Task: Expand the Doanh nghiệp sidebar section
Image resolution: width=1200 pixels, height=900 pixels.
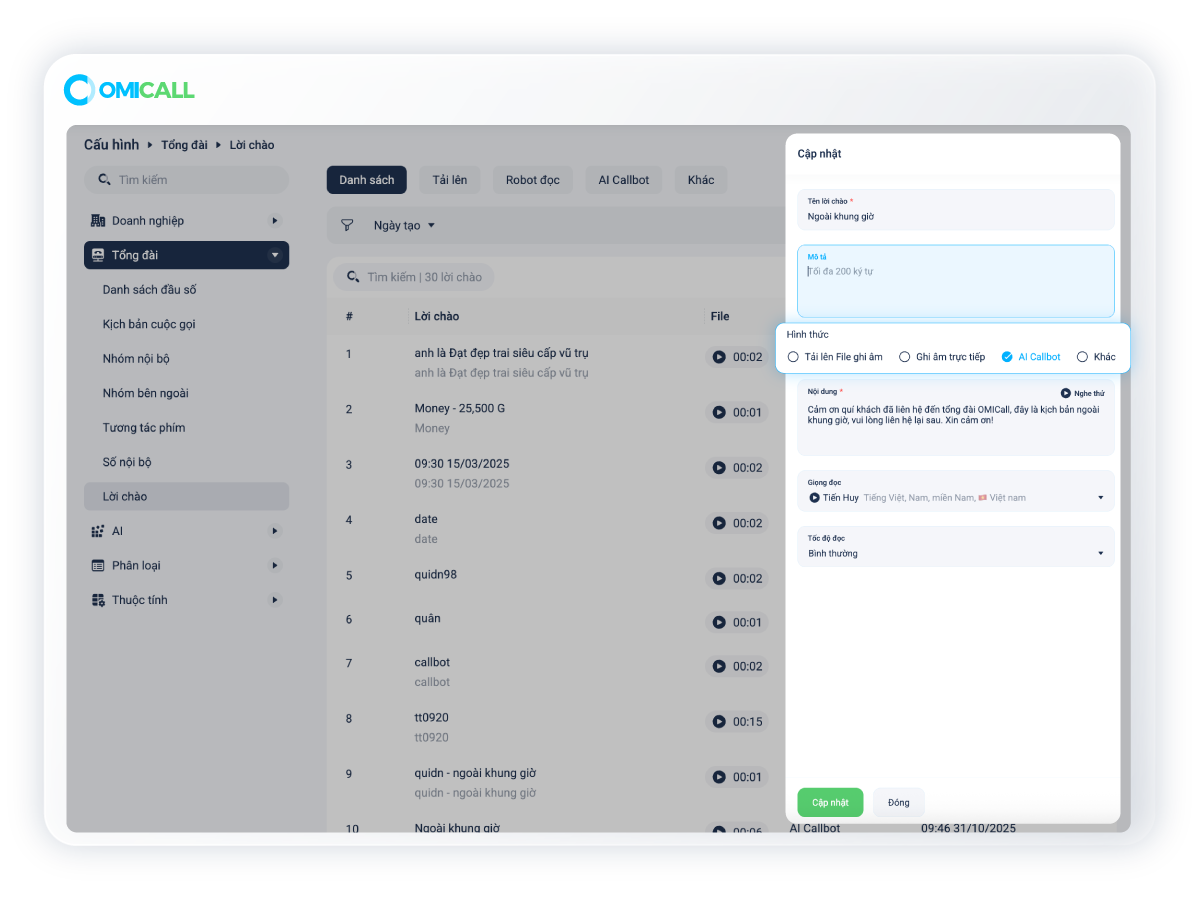Action: point(275,220)
